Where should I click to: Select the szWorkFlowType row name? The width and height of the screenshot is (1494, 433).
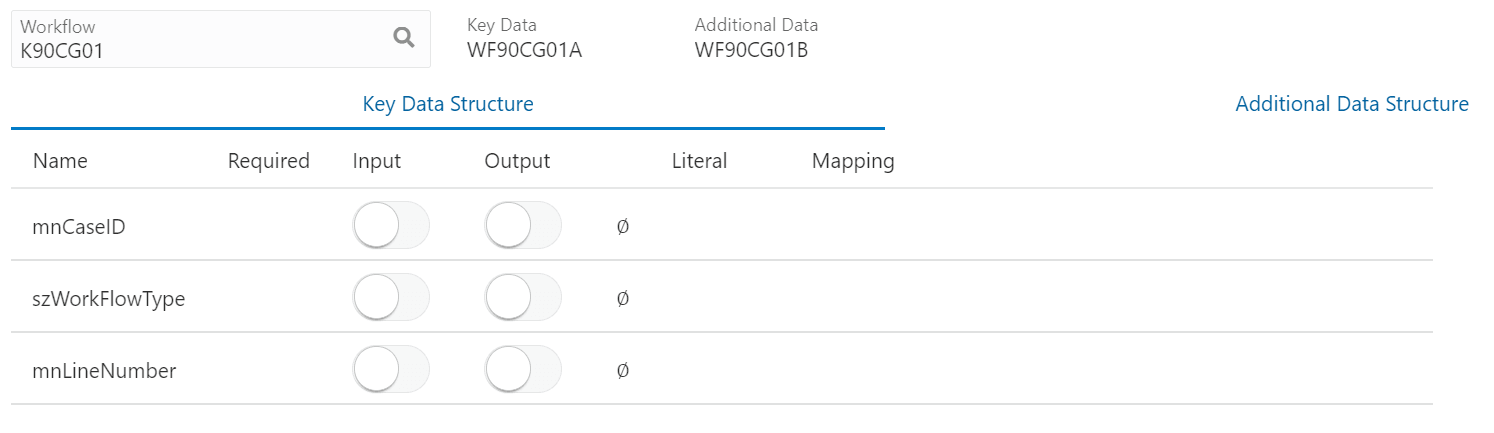(x=109, y=299)
